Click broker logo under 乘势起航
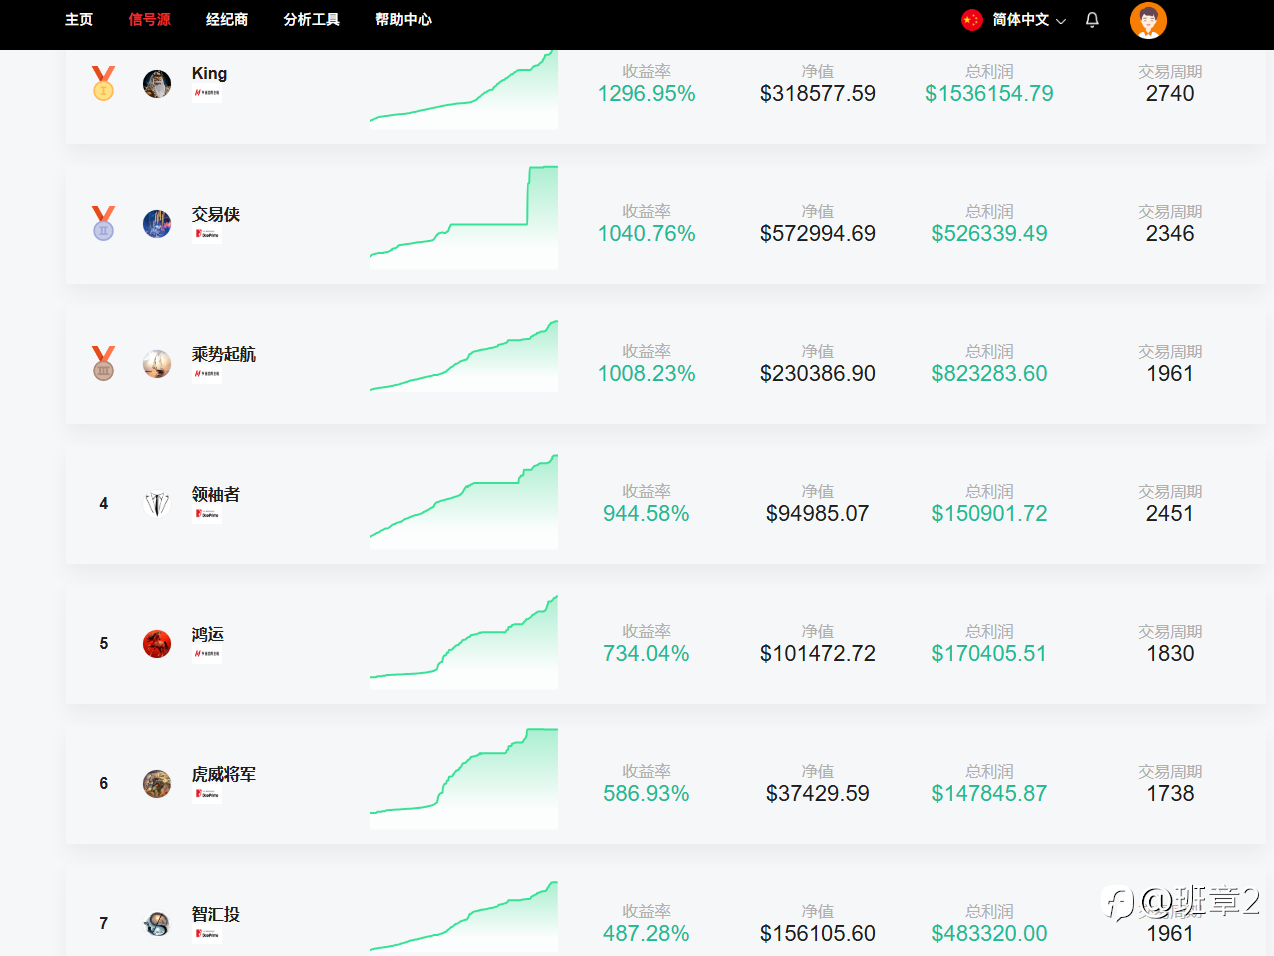The height and width of the screenshot is (956, 1274). (207, 374)
